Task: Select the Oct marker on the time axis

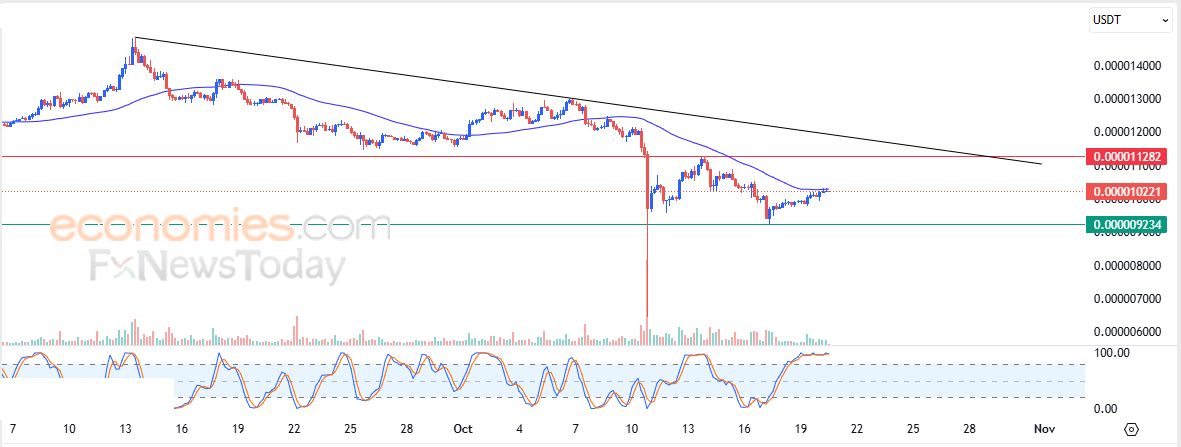Action: [462, 429]
